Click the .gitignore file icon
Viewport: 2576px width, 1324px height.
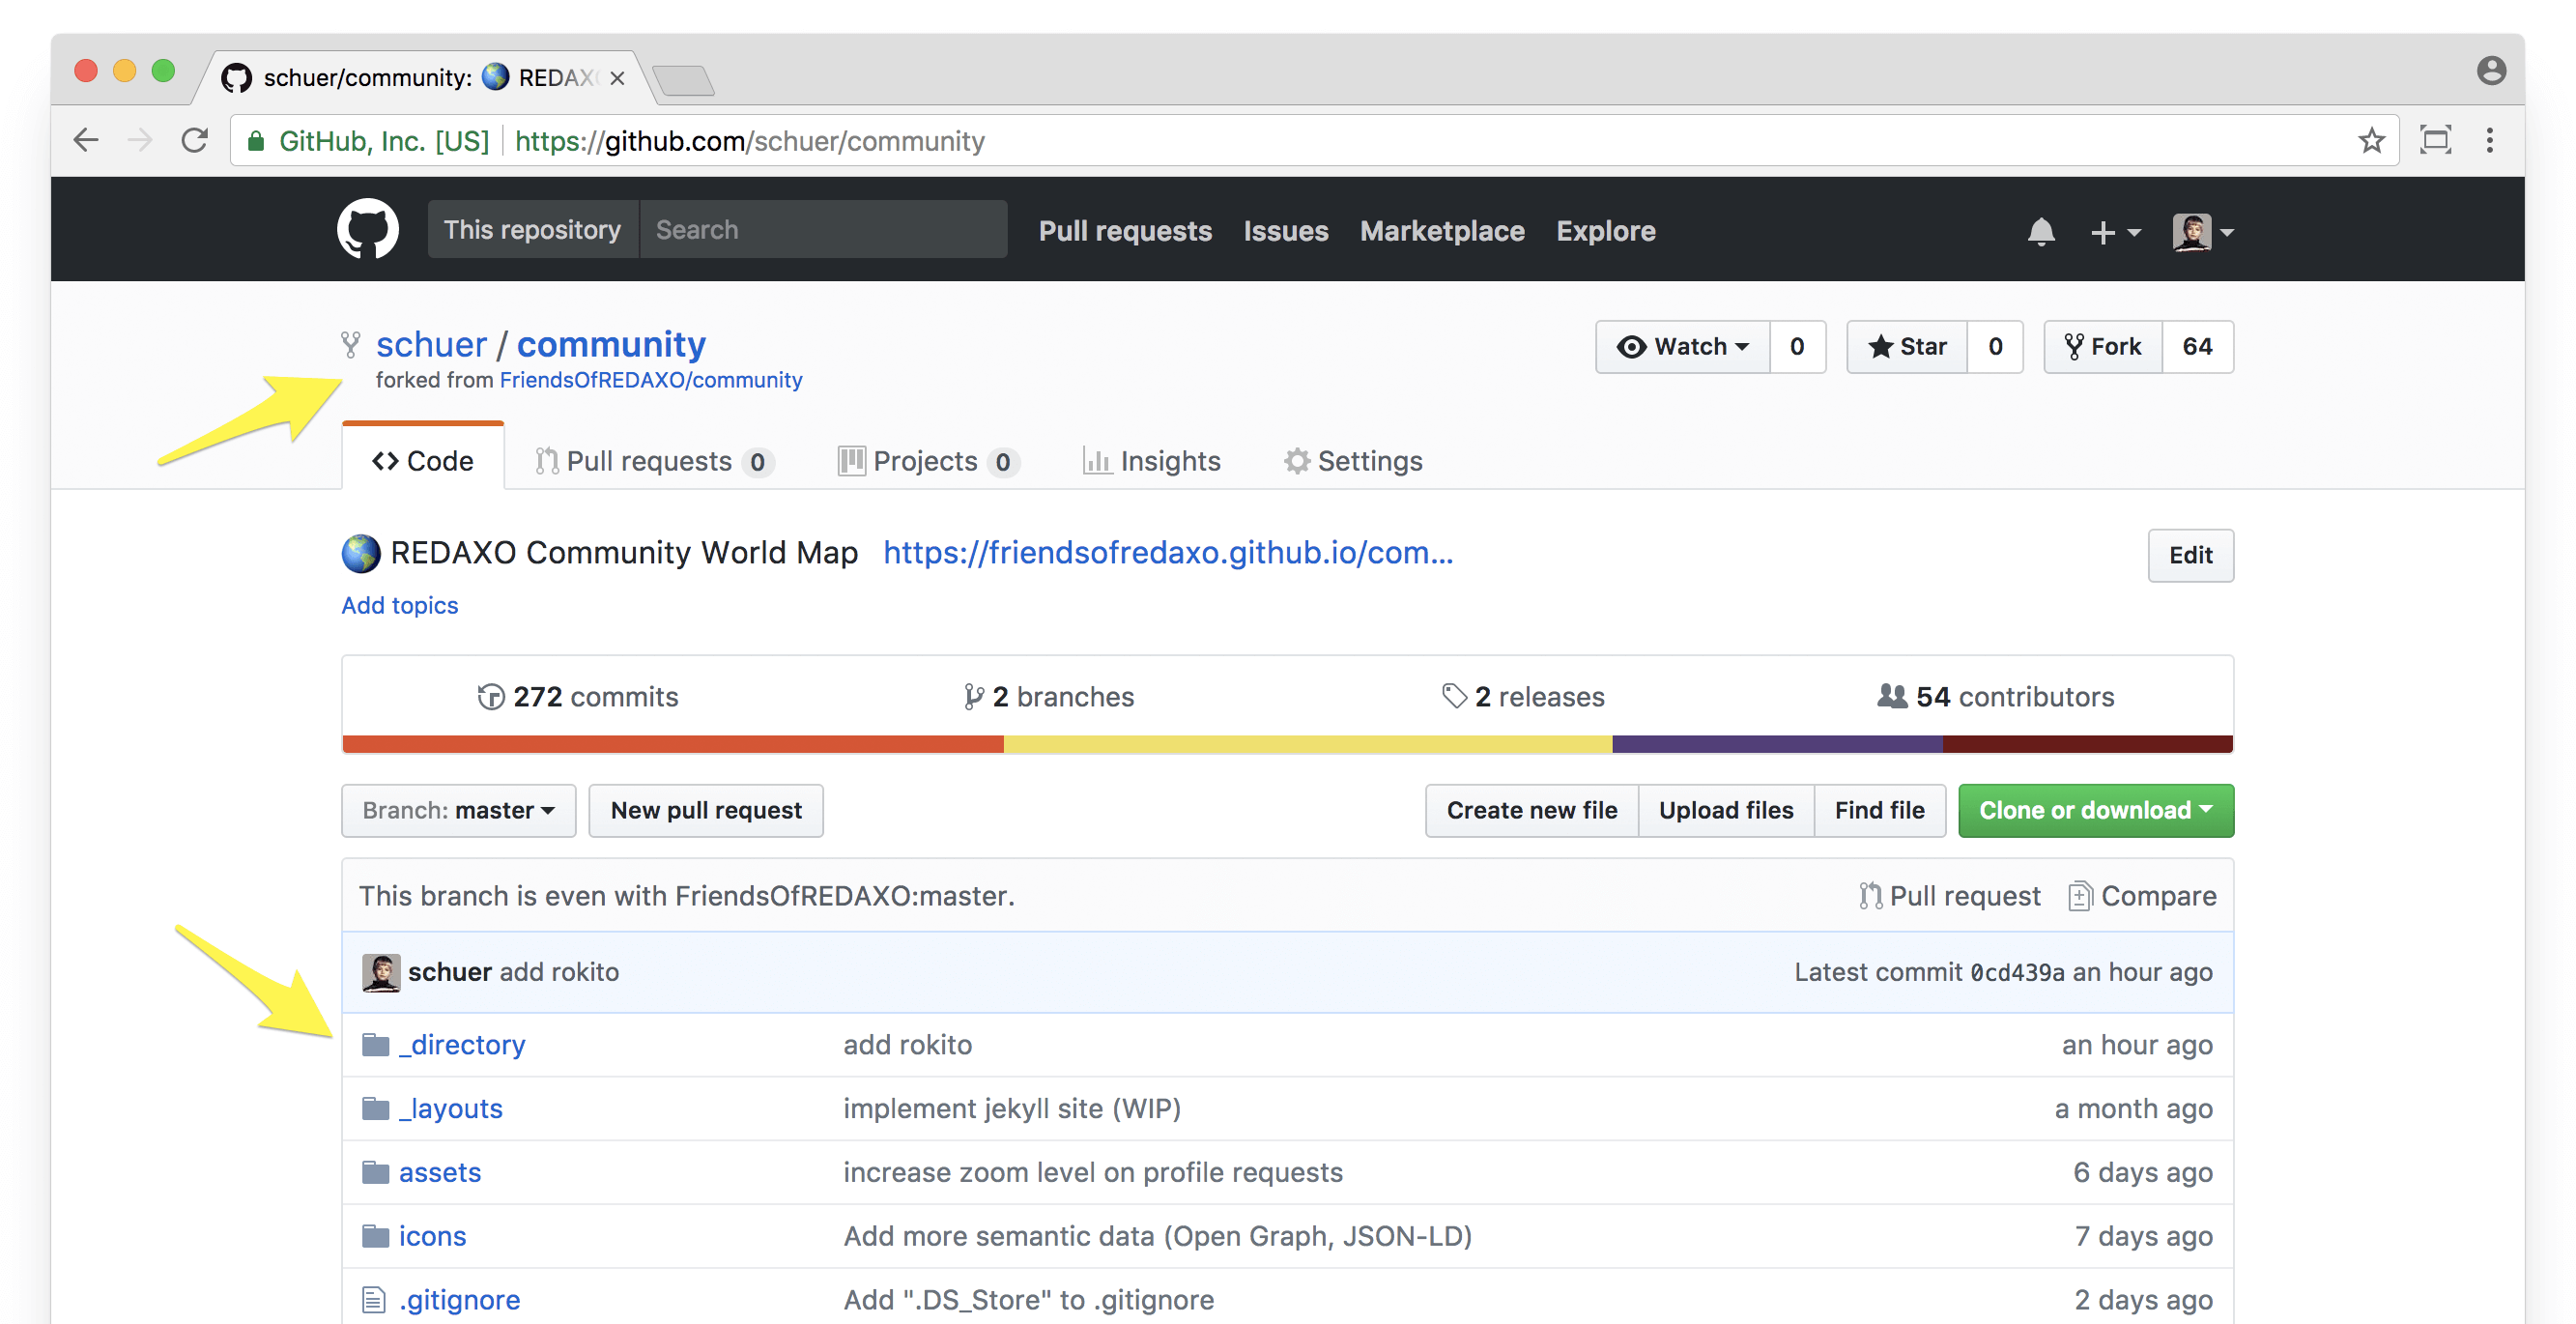coord(374,1300)
